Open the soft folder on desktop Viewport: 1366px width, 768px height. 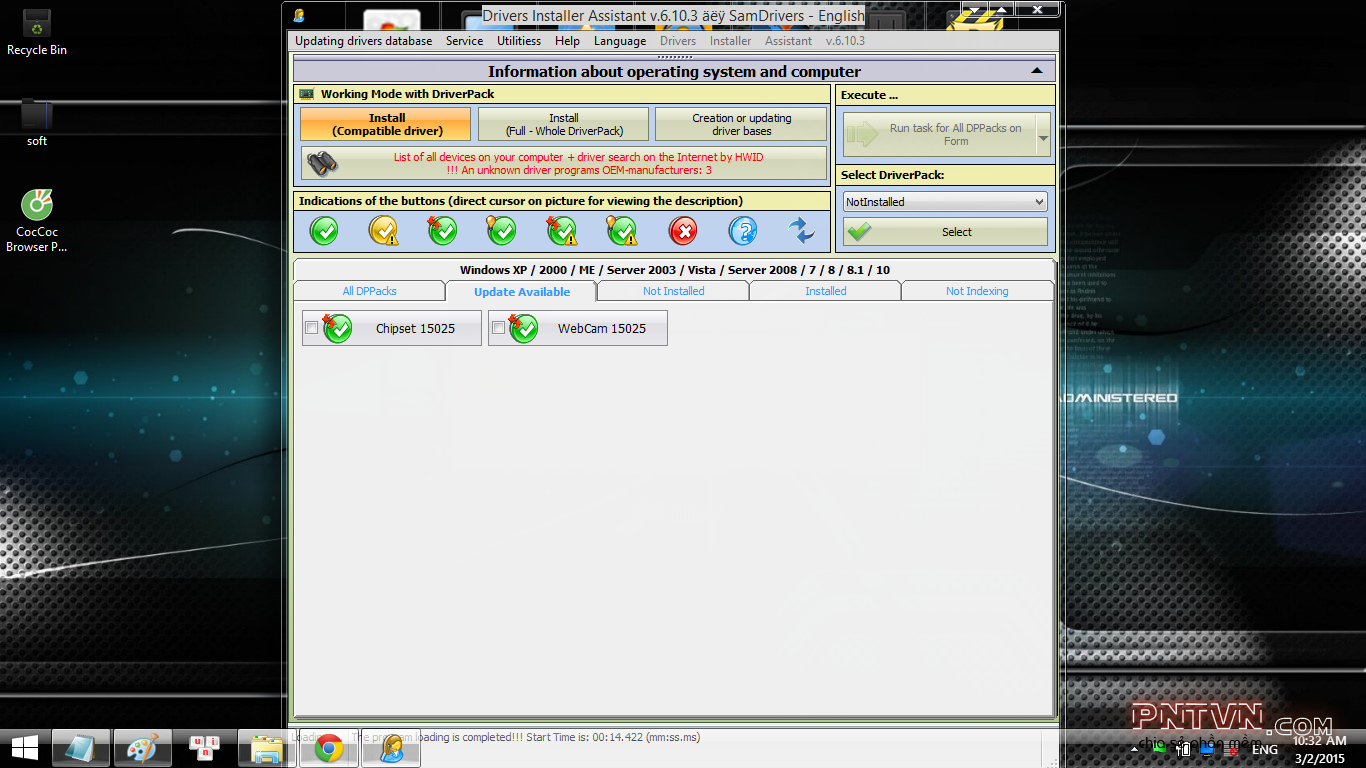37,123
